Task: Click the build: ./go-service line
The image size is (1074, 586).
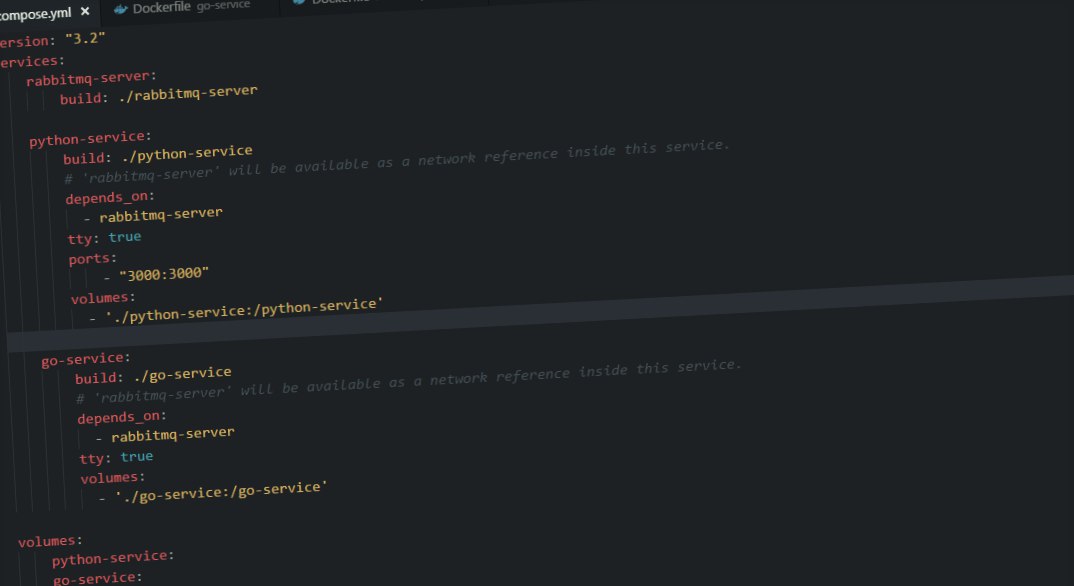Action: pyautogui.click(x=153, y=375)
